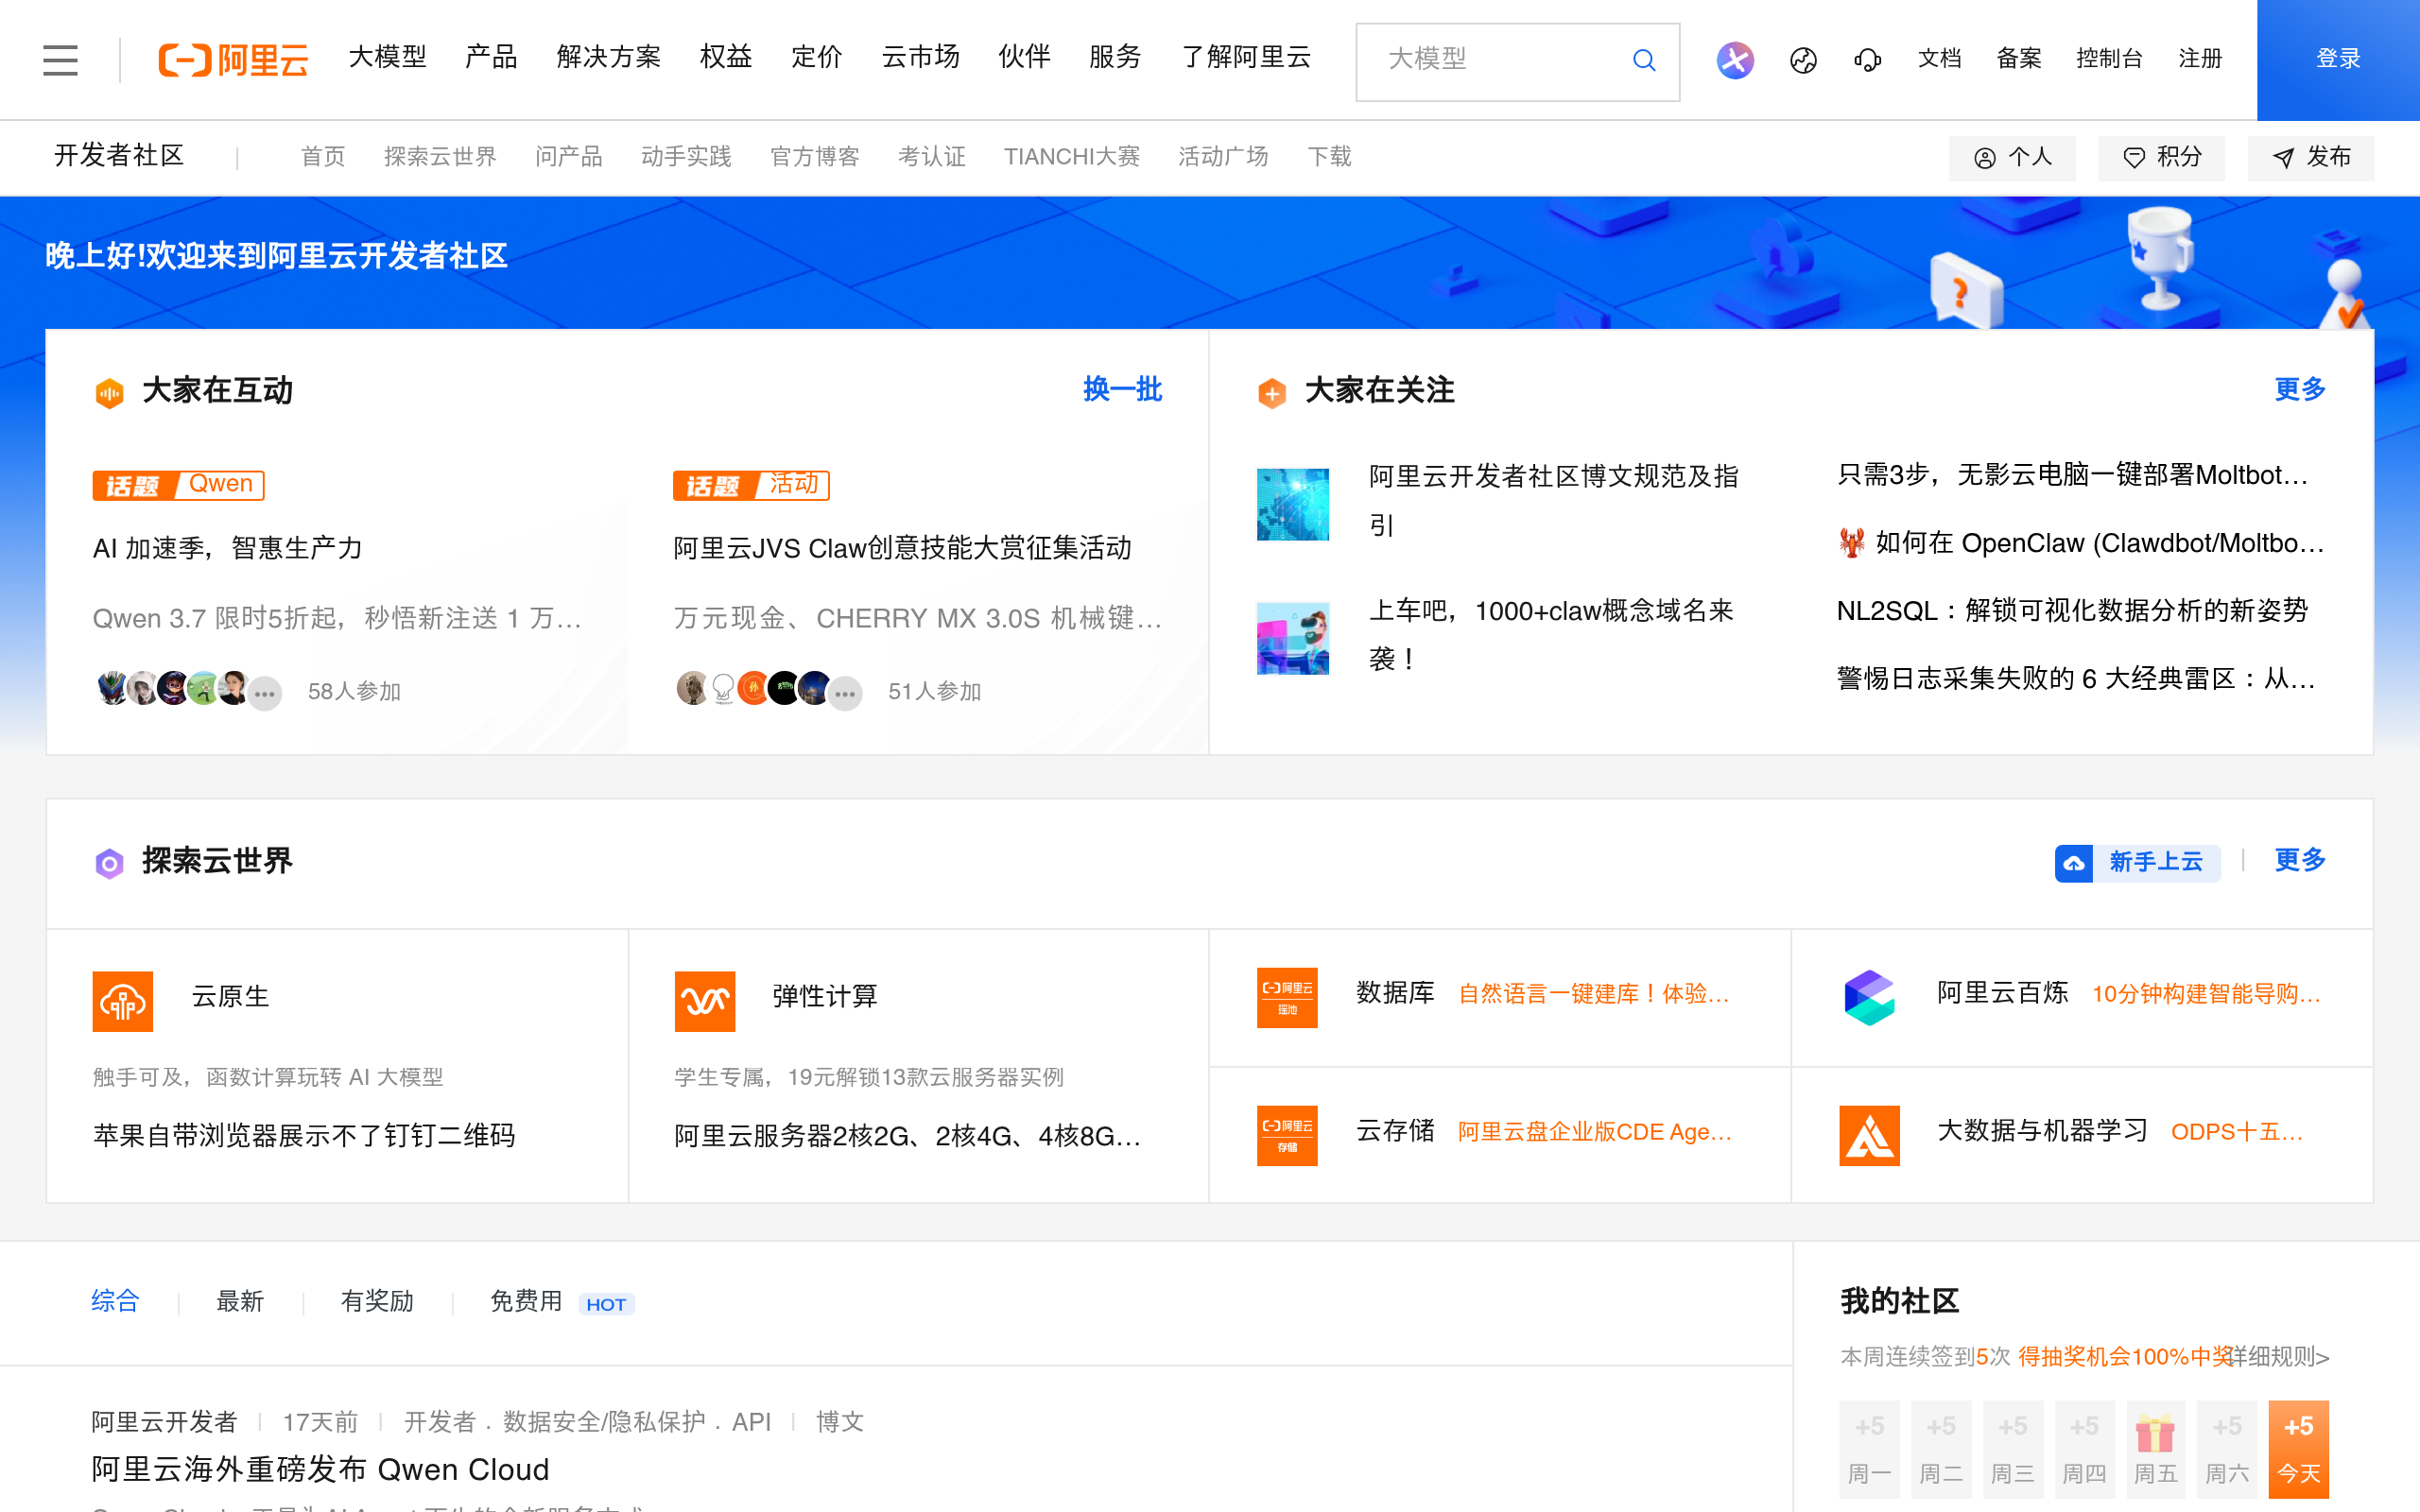Open topic AI 加速季，智惠生产力

click(228, 548)
